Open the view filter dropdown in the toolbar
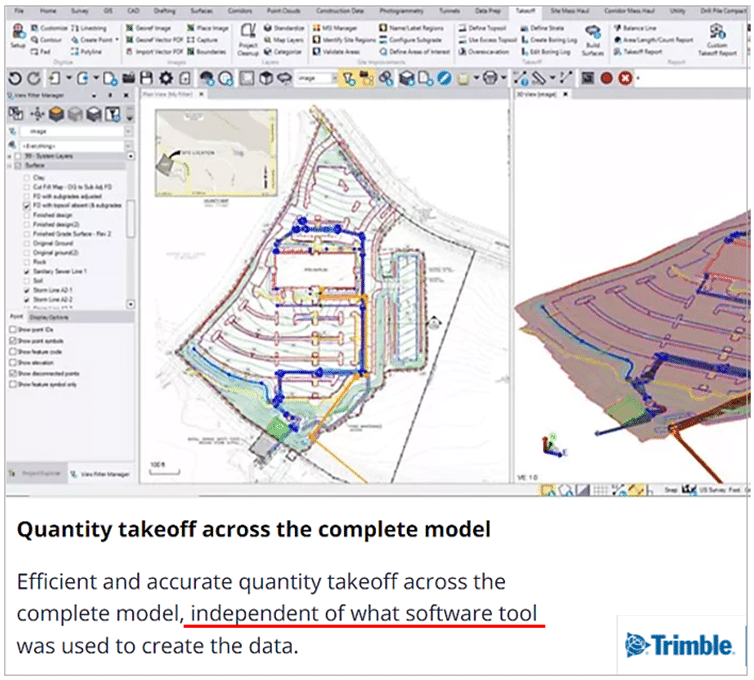754x680 pixels. pos(336,77)
